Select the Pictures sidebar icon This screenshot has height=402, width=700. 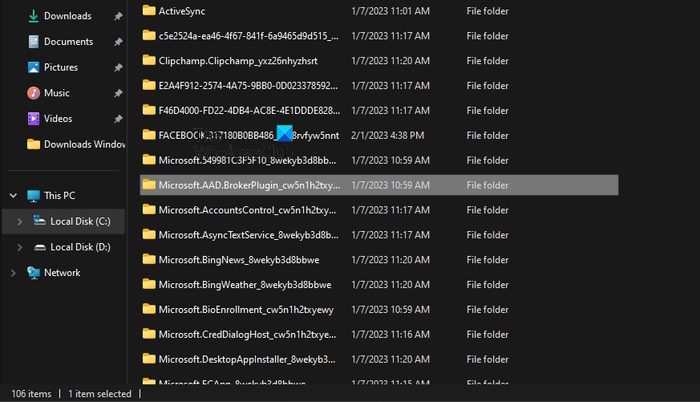(33, 67)
